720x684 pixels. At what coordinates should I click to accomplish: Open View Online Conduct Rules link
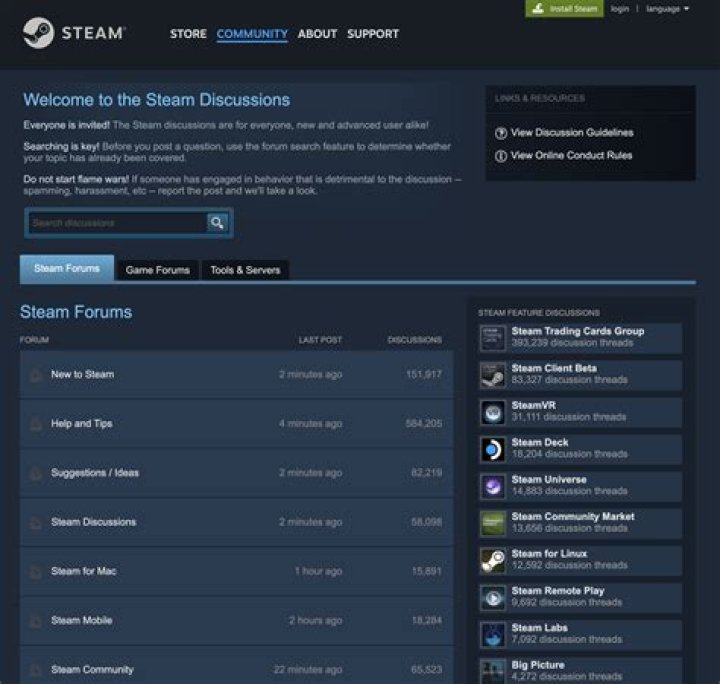[x=571, y=156]
